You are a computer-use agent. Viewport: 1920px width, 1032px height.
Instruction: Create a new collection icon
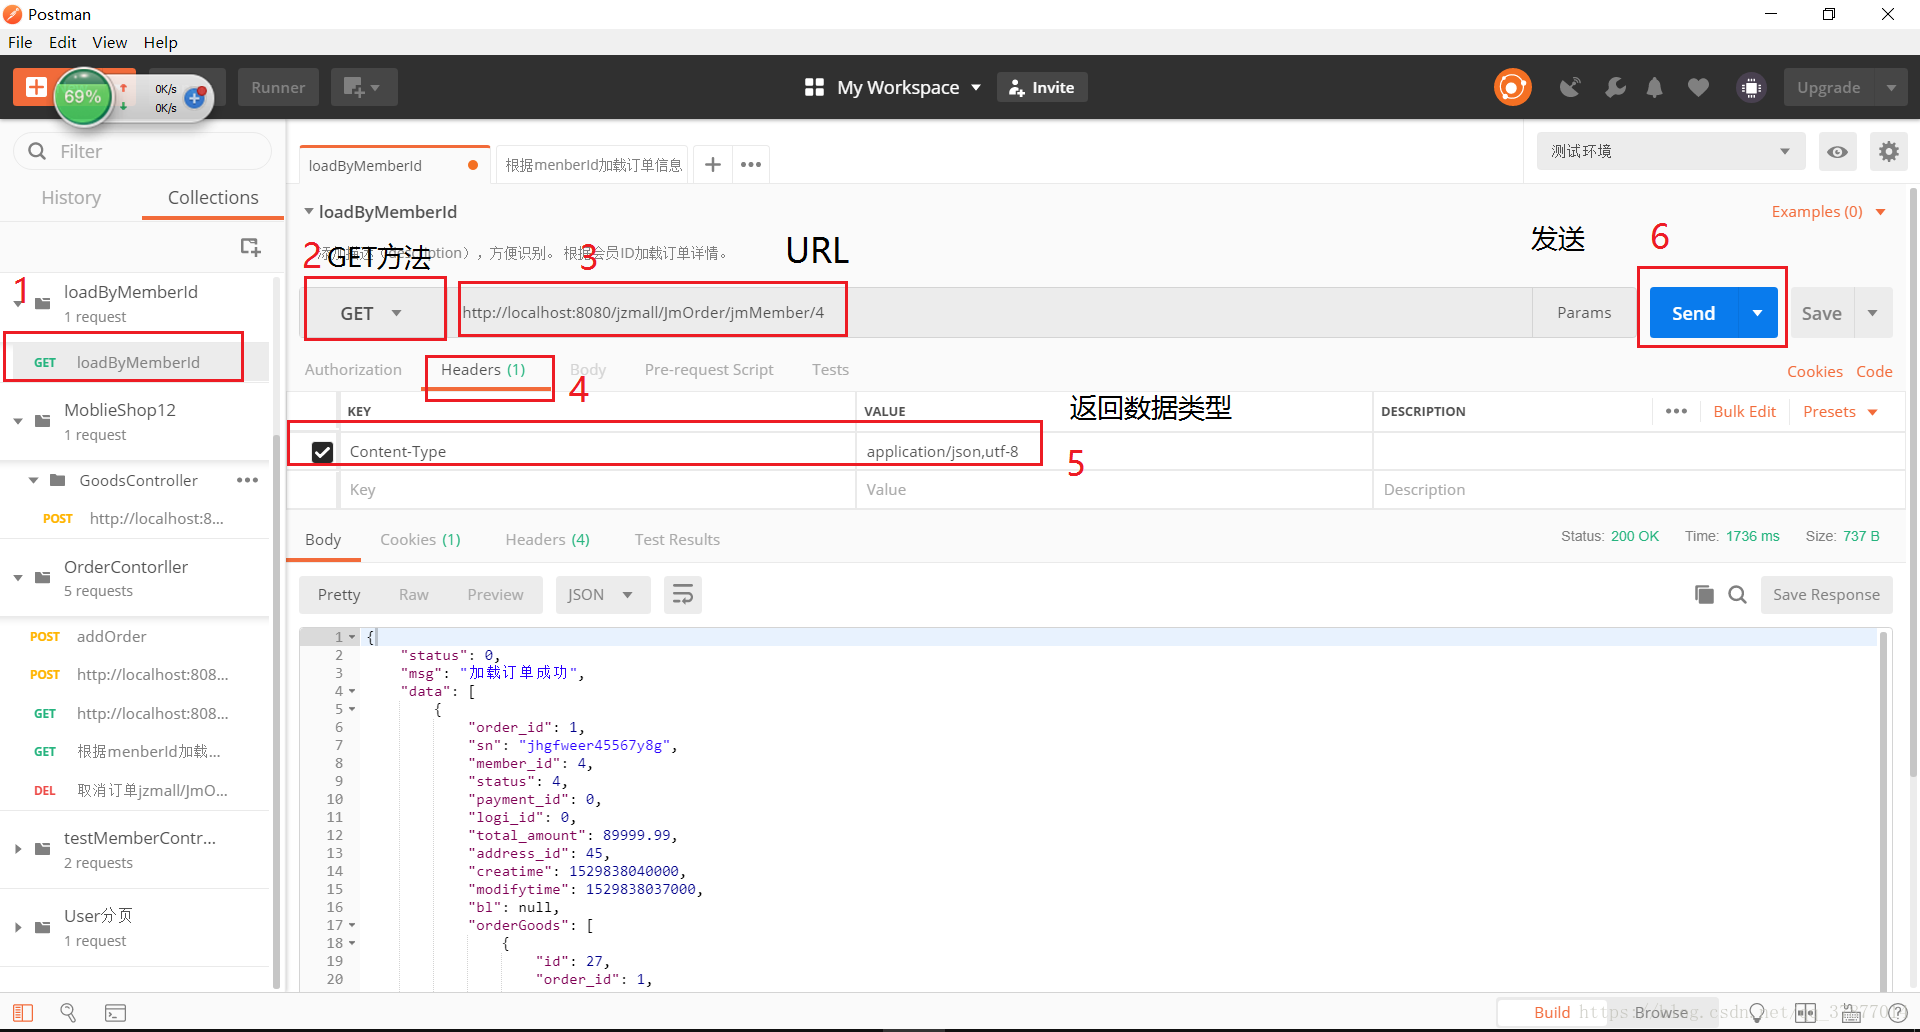click(250, 247)
